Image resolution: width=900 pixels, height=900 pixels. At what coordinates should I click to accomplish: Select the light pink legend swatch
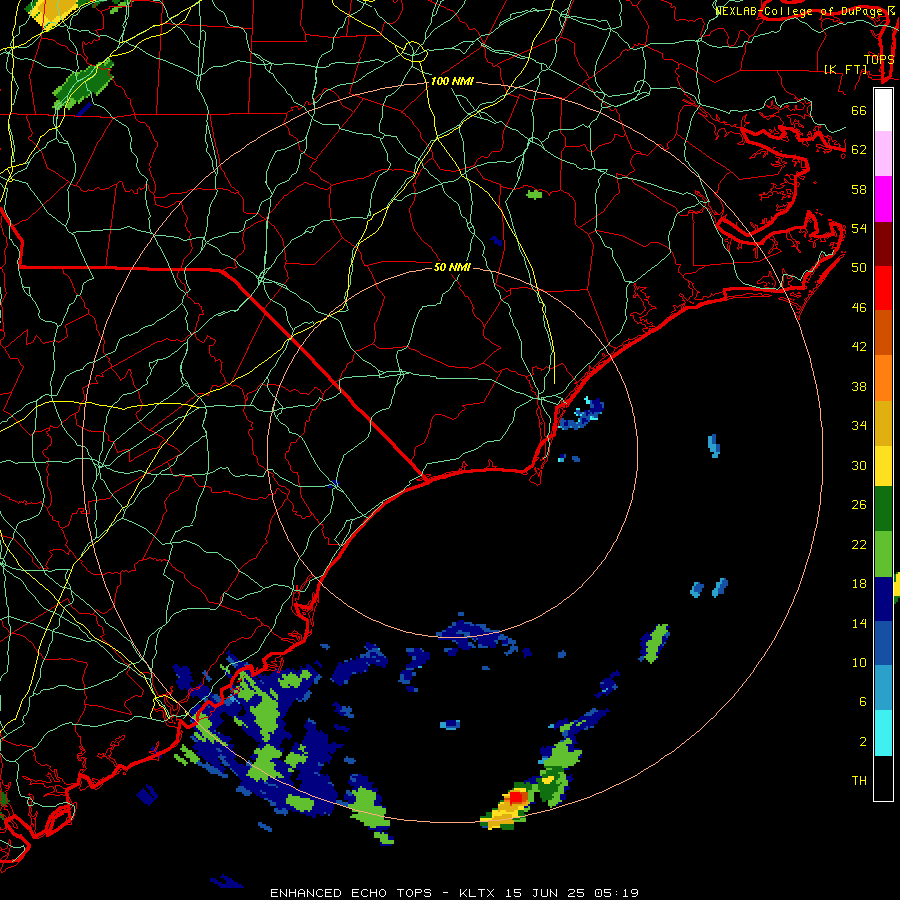(x=883, y=153)
